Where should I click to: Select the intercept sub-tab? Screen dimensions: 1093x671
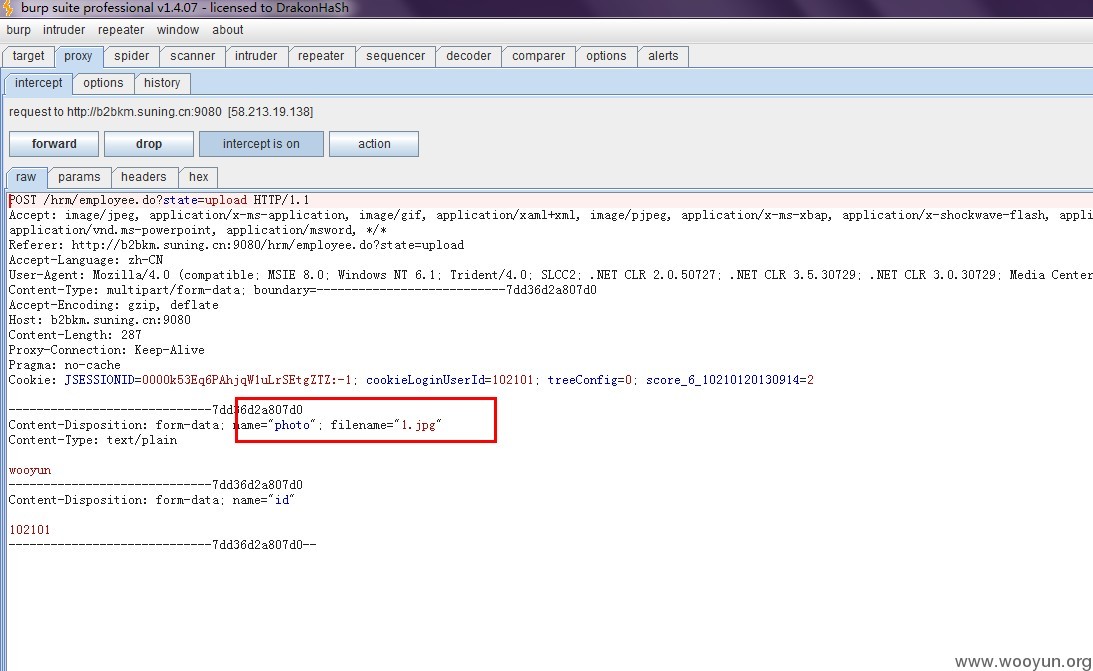tap(38, 83)
